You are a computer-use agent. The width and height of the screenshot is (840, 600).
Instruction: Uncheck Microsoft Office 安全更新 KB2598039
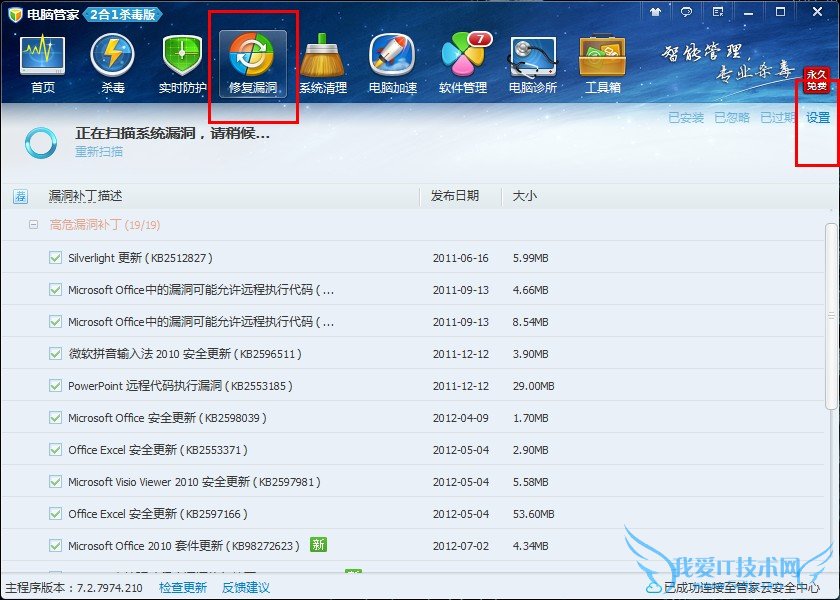click(55, 417)
